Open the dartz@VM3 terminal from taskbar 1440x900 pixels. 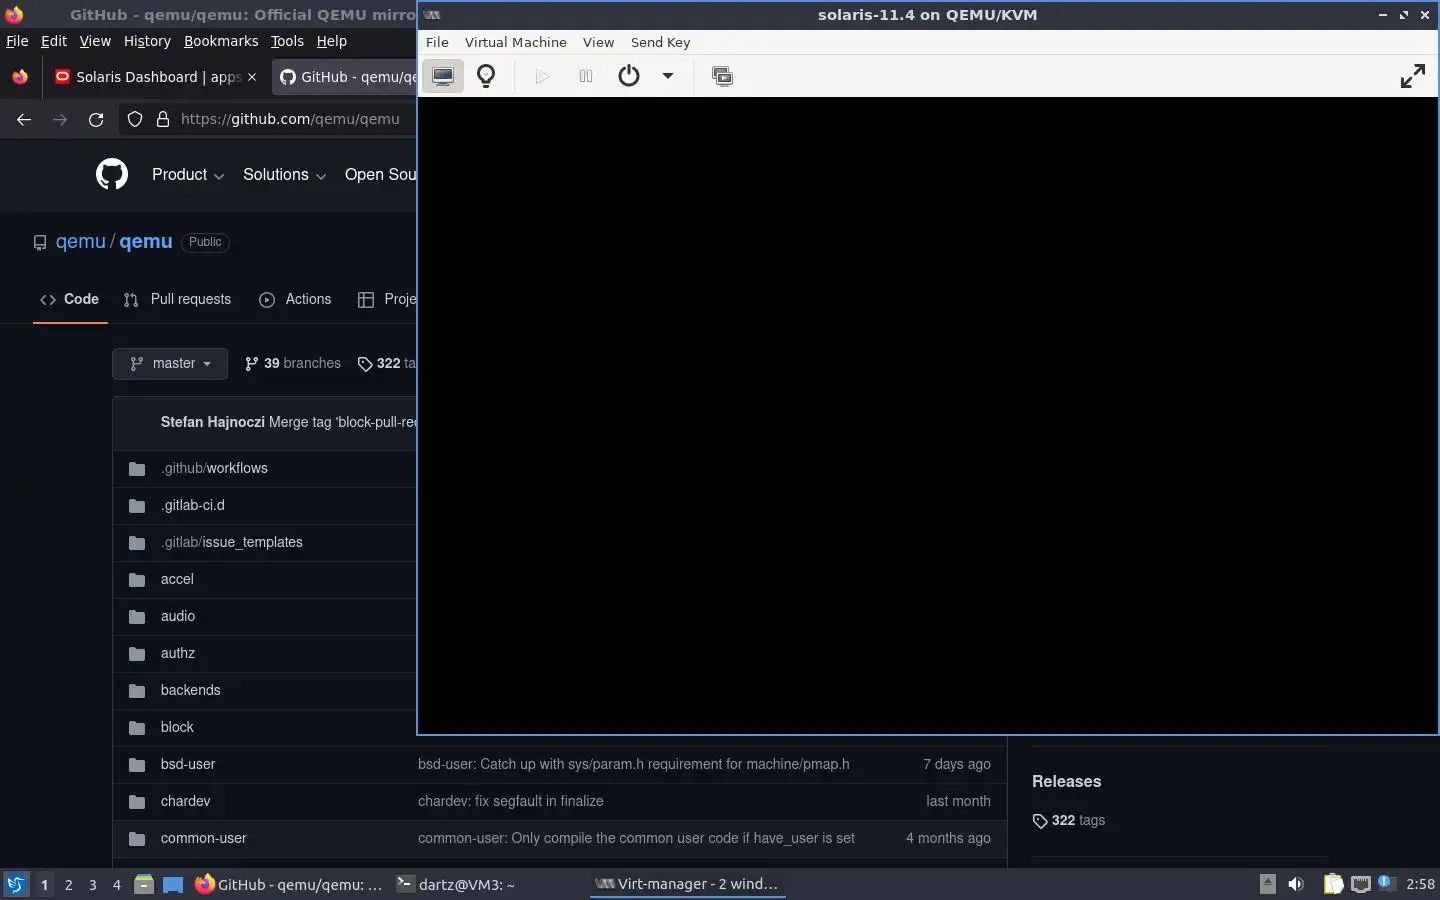tap(456, 884)
